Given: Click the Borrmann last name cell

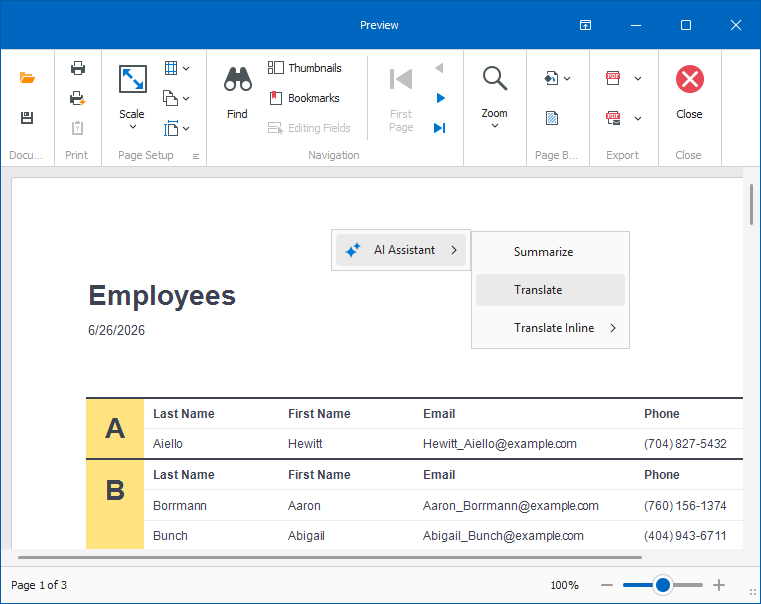Looking at the screenshot, I should pos(180,506).
